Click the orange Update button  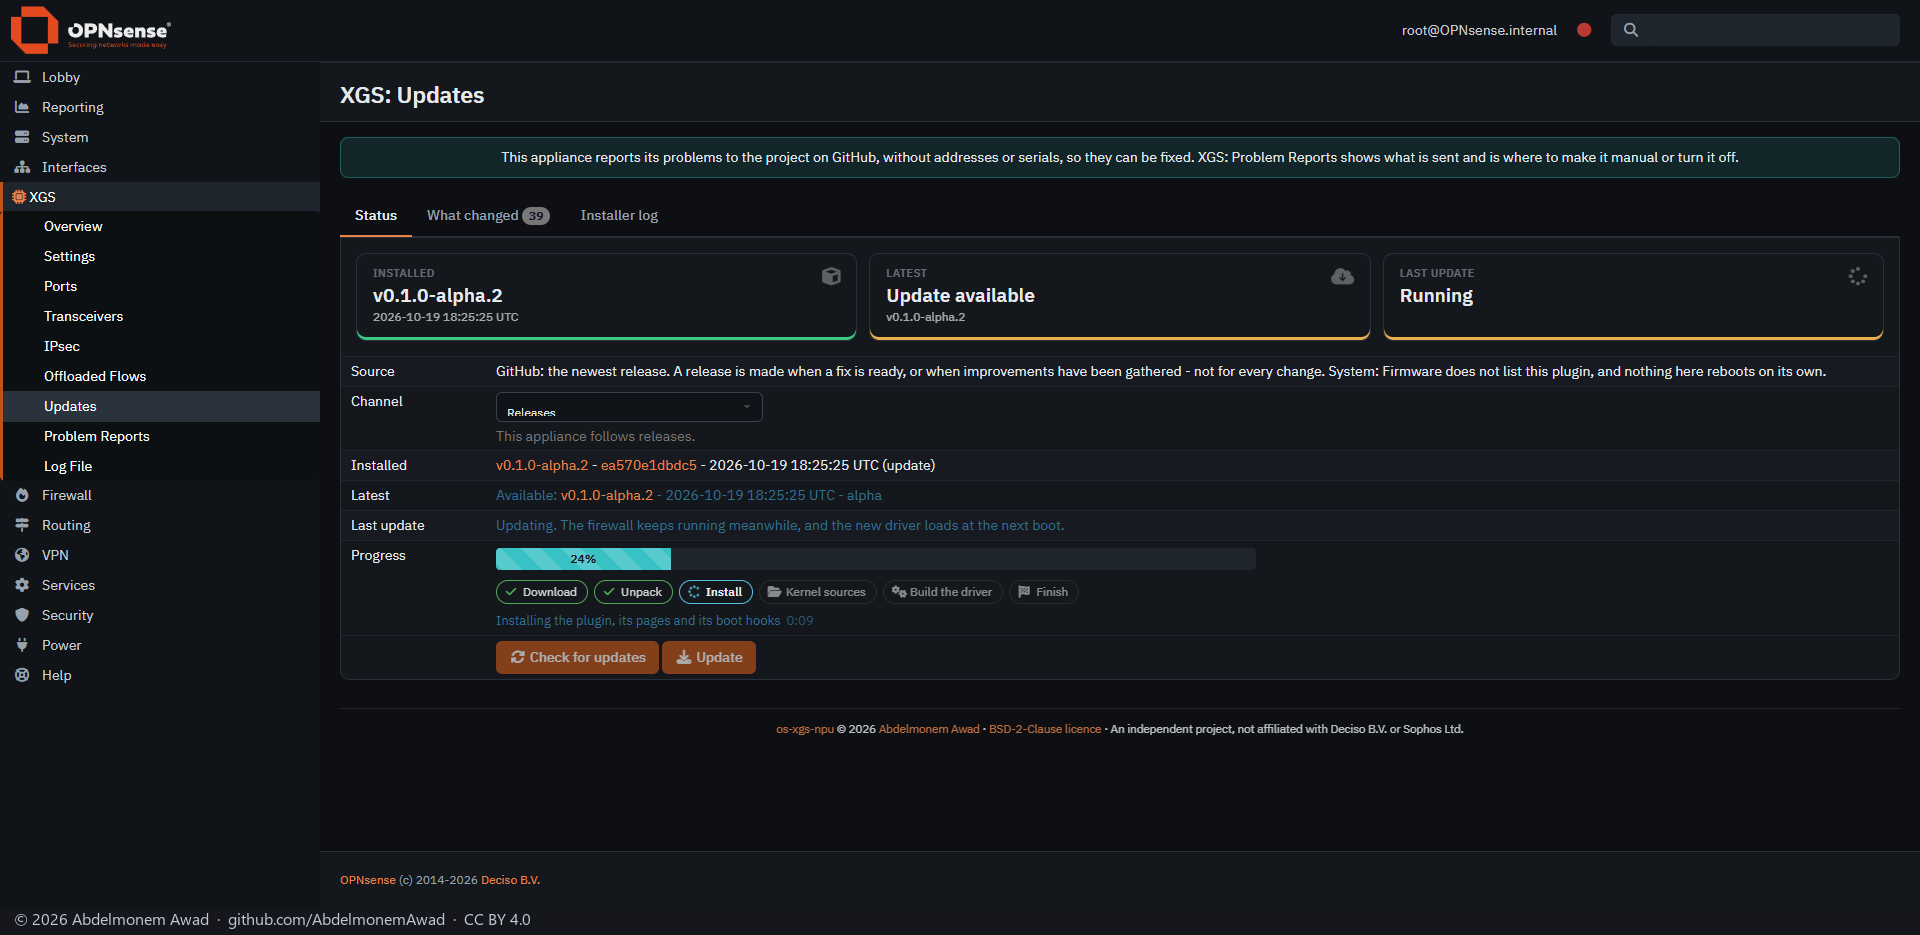(709, 657)
